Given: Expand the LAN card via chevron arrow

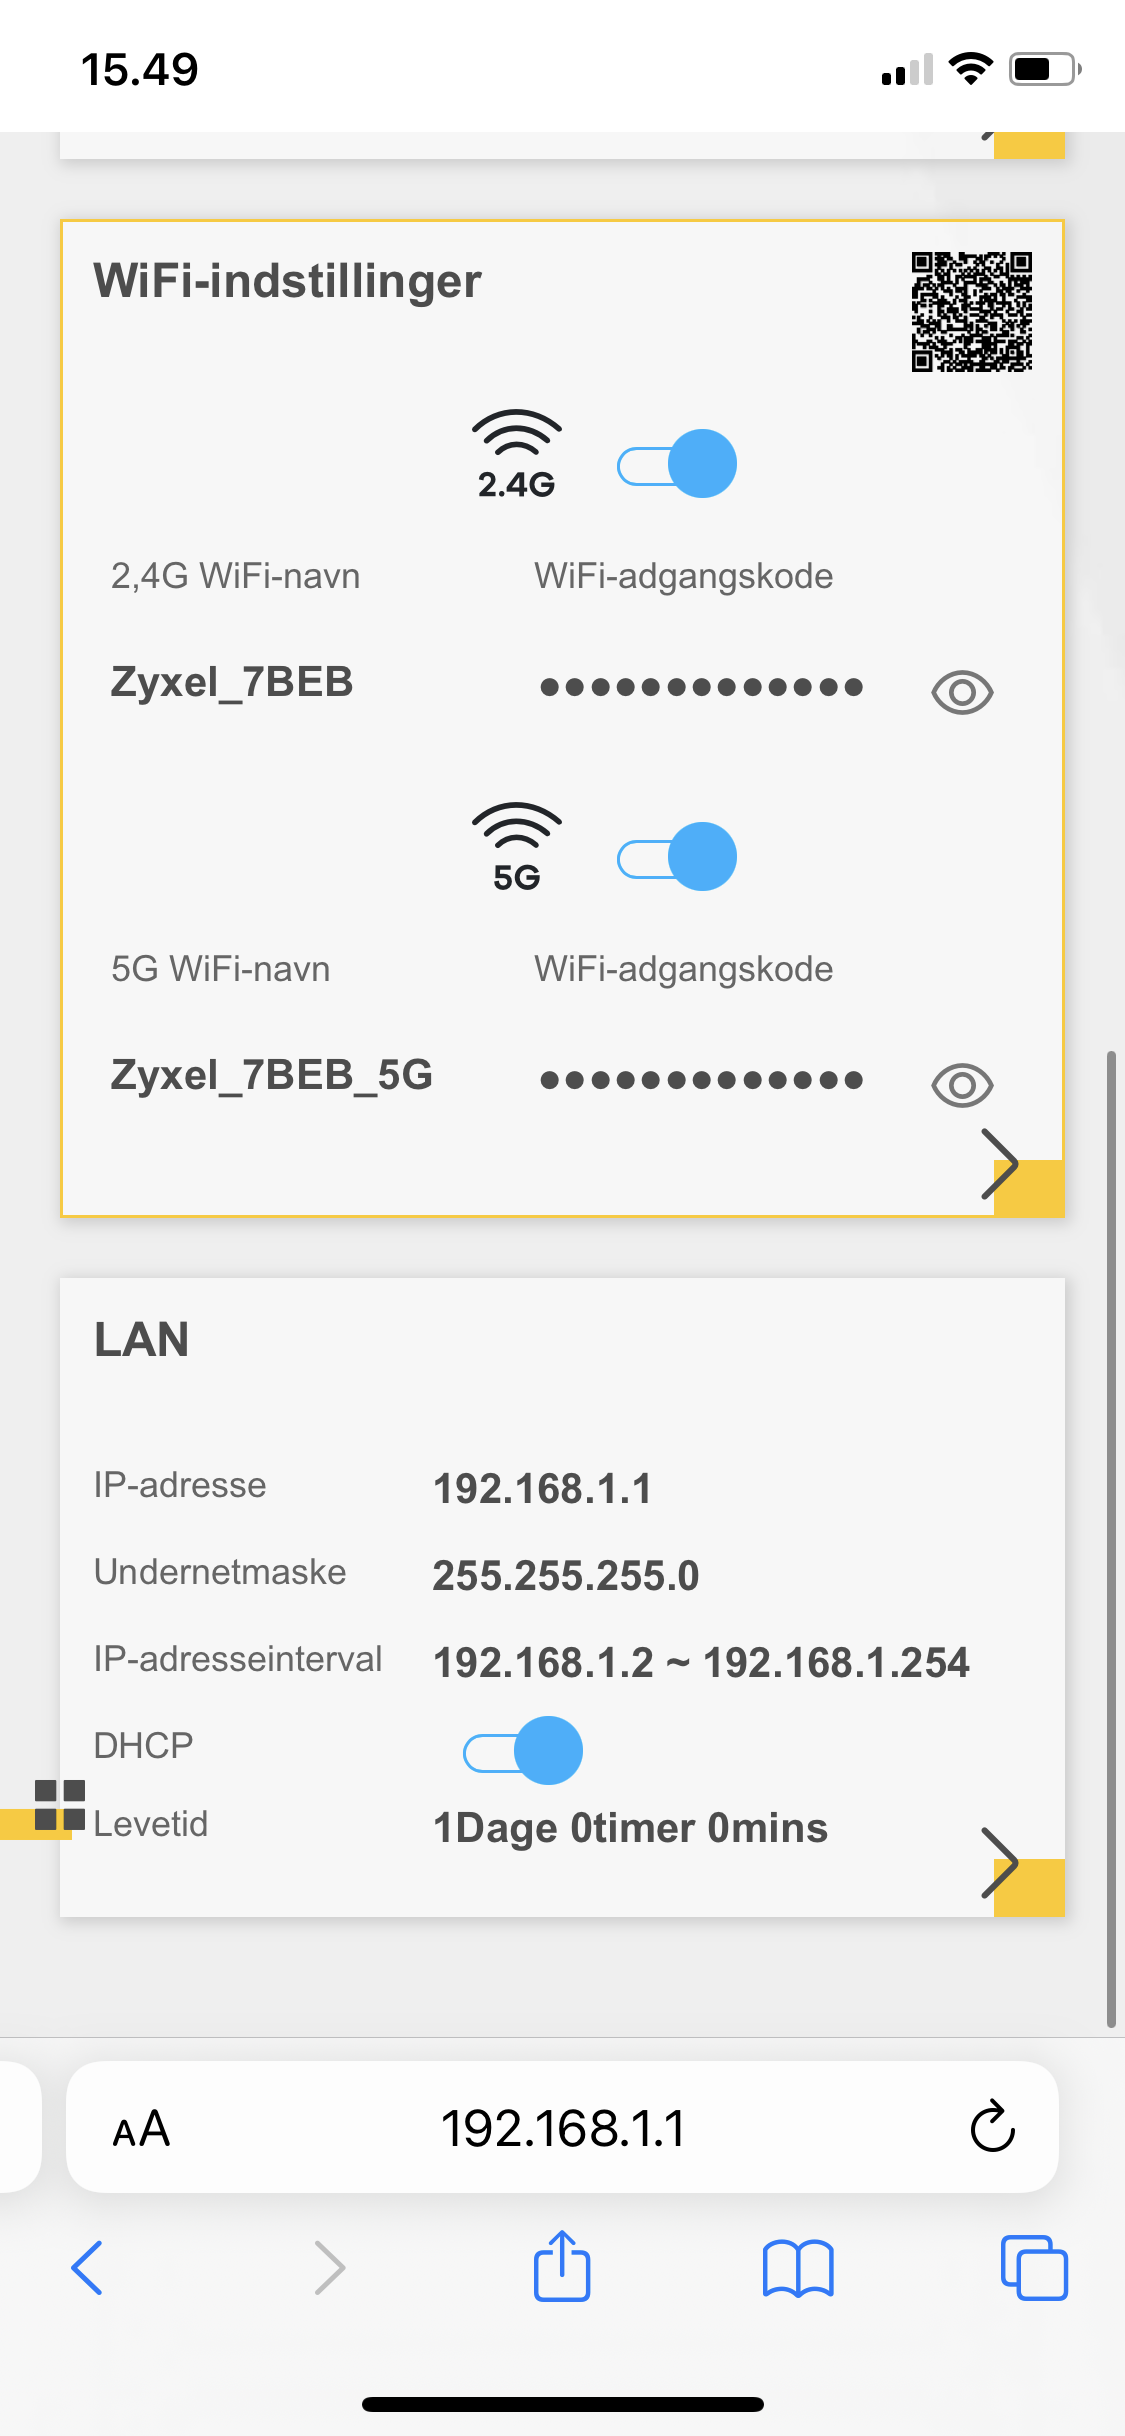Looking at the screenshot, I should (x=1000, y=1863).
